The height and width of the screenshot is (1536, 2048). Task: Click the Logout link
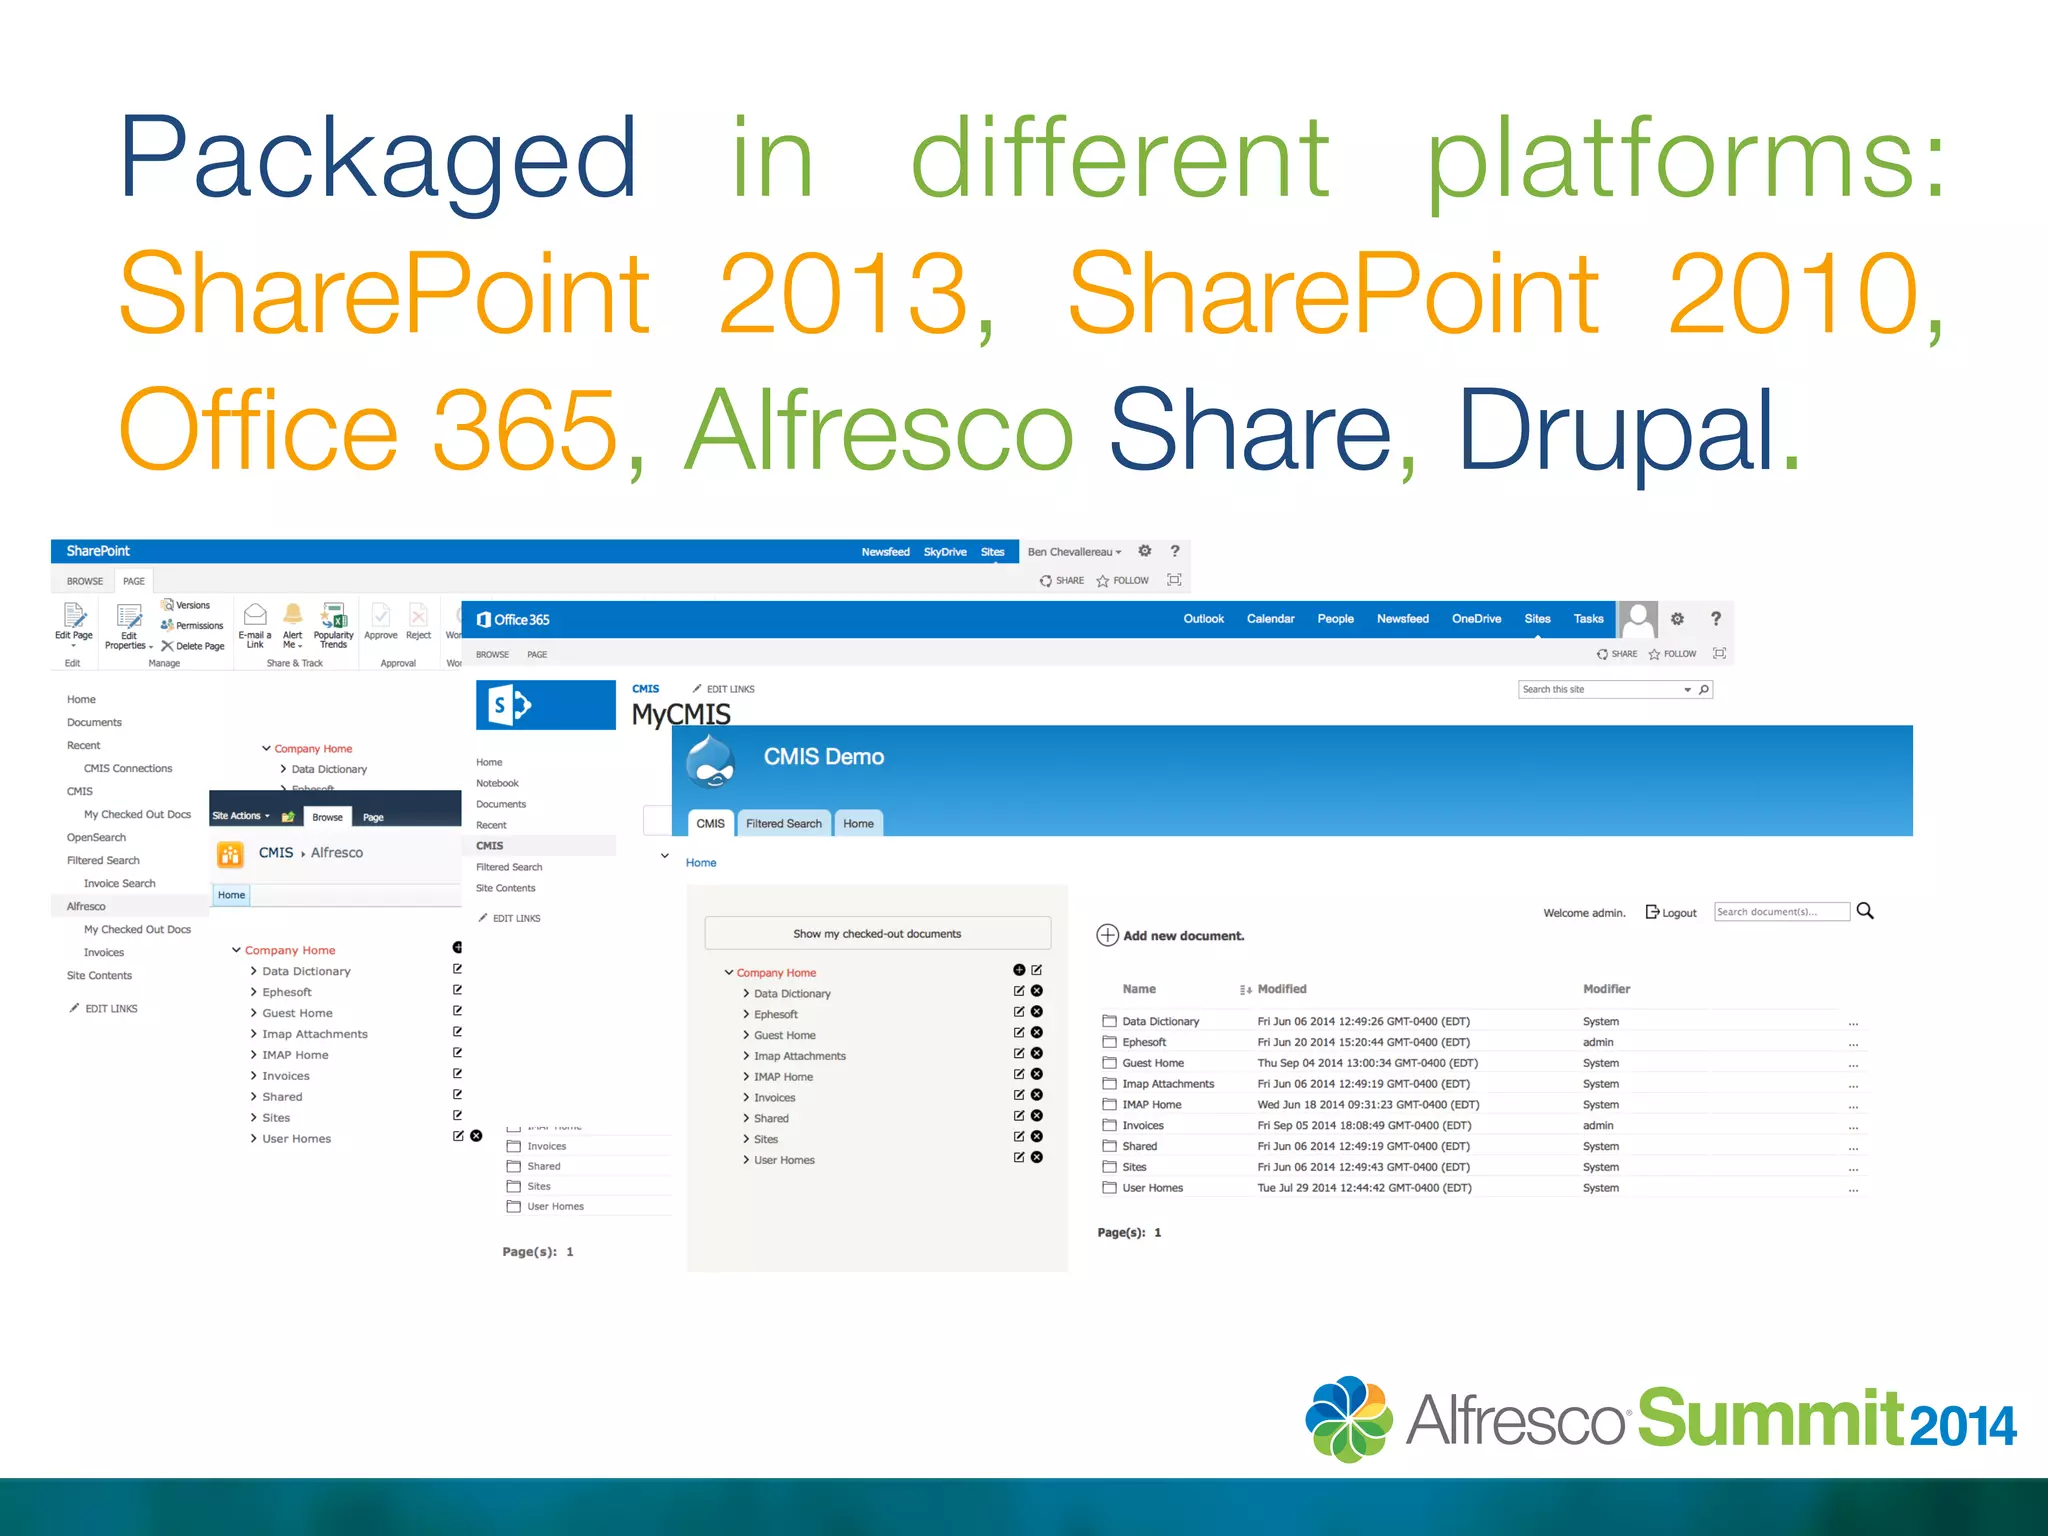[1672, 913]
